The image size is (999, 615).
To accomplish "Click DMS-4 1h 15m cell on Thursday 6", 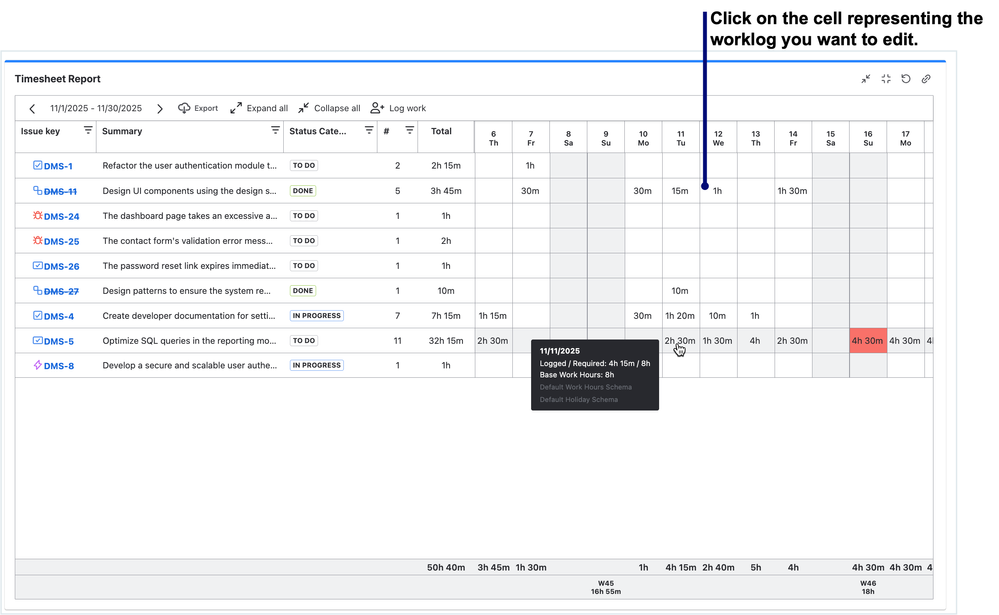I will 492,315.
